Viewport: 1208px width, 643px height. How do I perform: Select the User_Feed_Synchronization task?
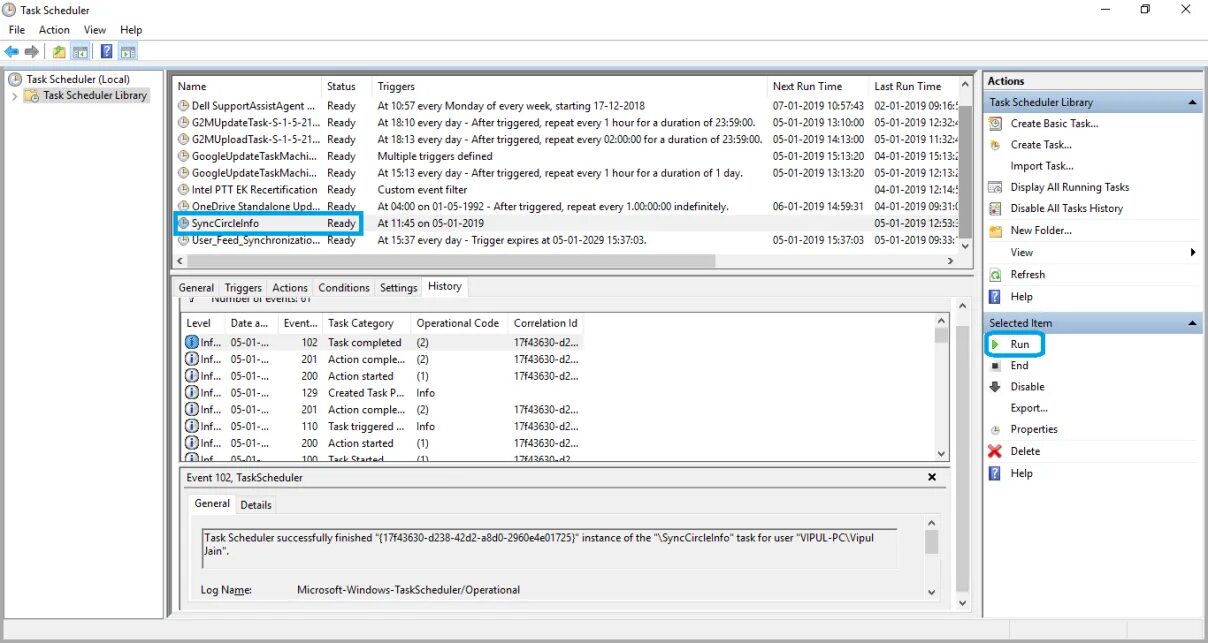coord(566,240)
